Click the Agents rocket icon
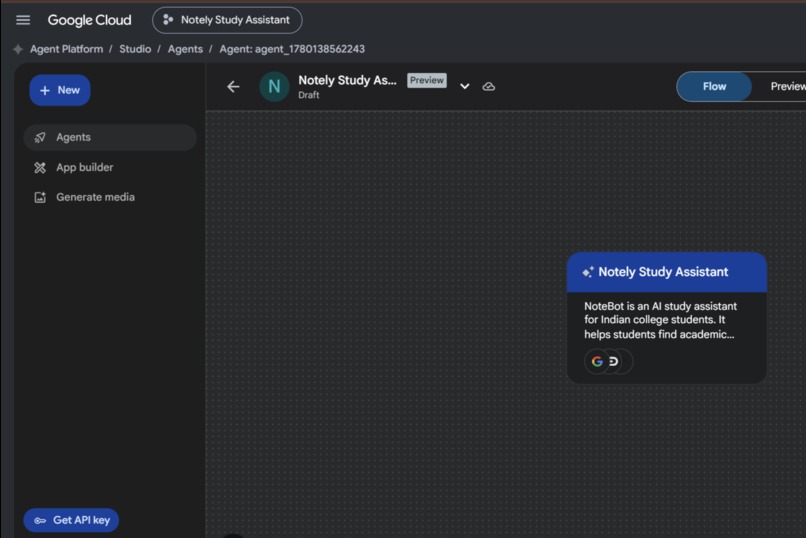Viewport: 806px width, 538px height. pyautogui.click(x=40, y=137)
